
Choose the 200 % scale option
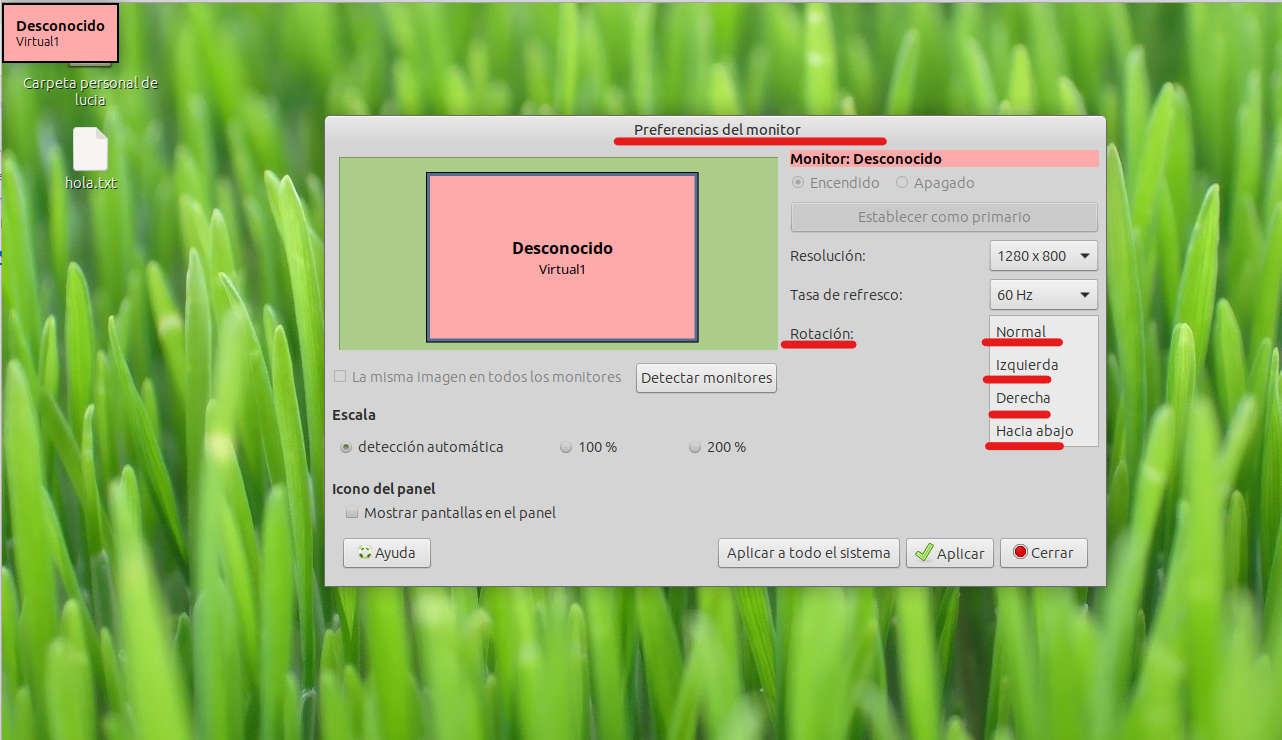(x=695, y=448)
